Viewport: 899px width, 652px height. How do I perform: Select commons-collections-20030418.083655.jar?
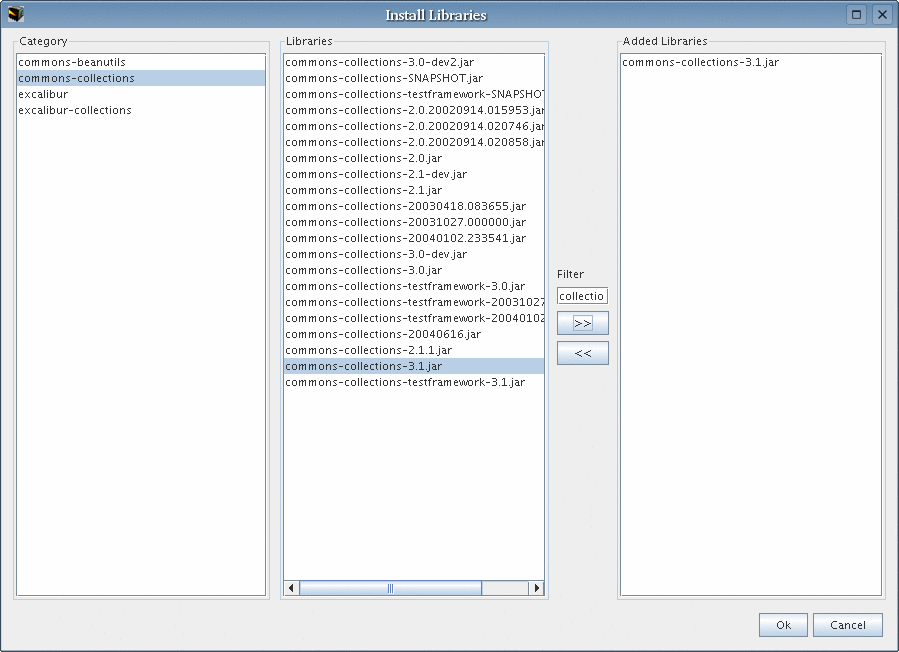point(413,206)
